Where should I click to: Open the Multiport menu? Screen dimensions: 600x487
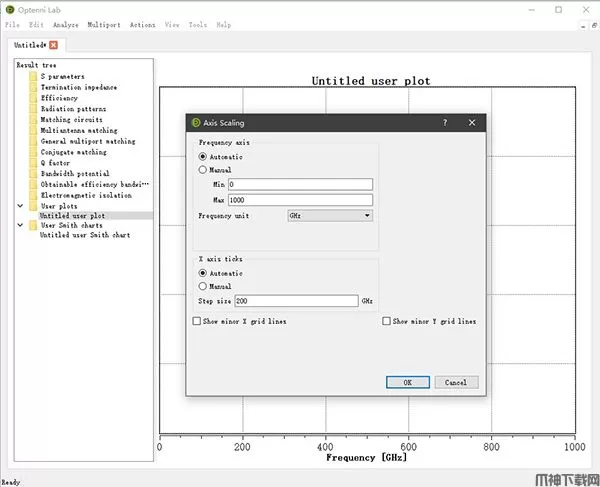coord(103,24)
